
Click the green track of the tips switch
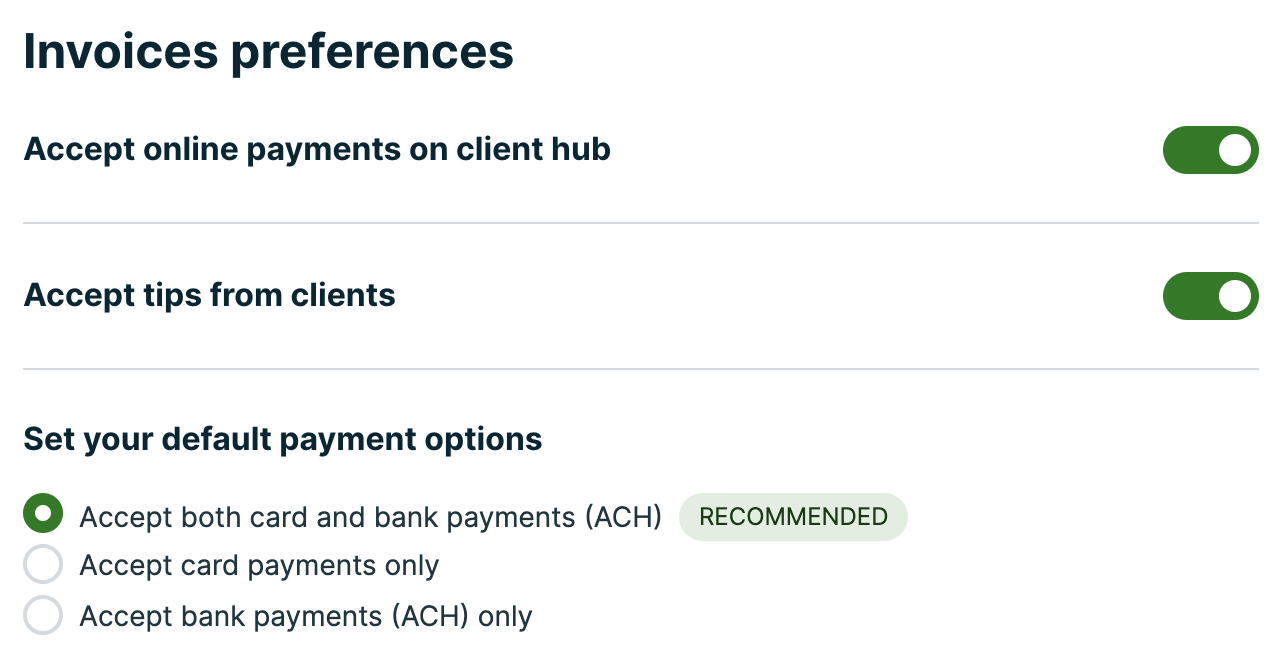point(1187,296)
